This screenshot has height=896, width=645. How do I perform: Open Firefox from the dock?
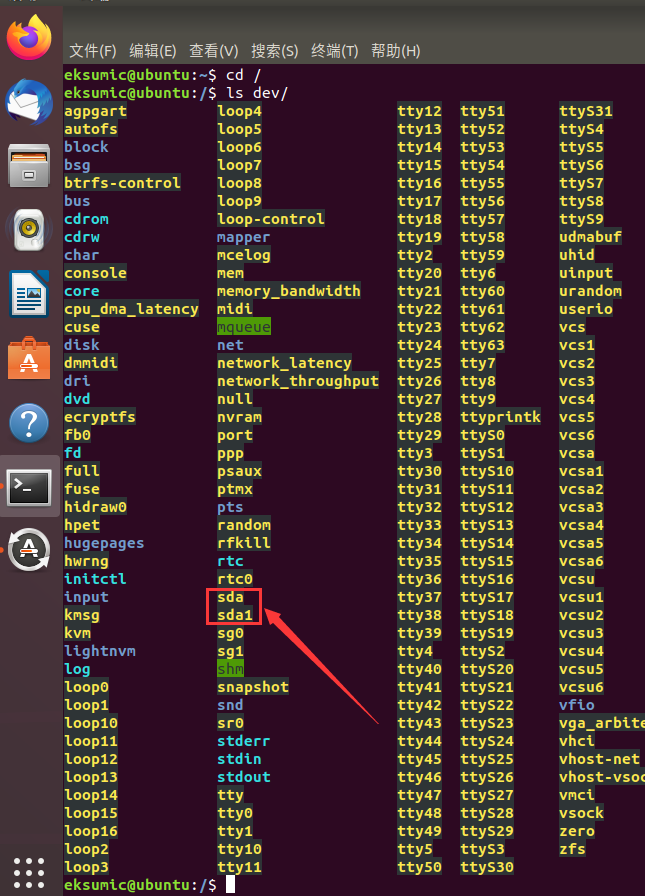click(30, 38)
